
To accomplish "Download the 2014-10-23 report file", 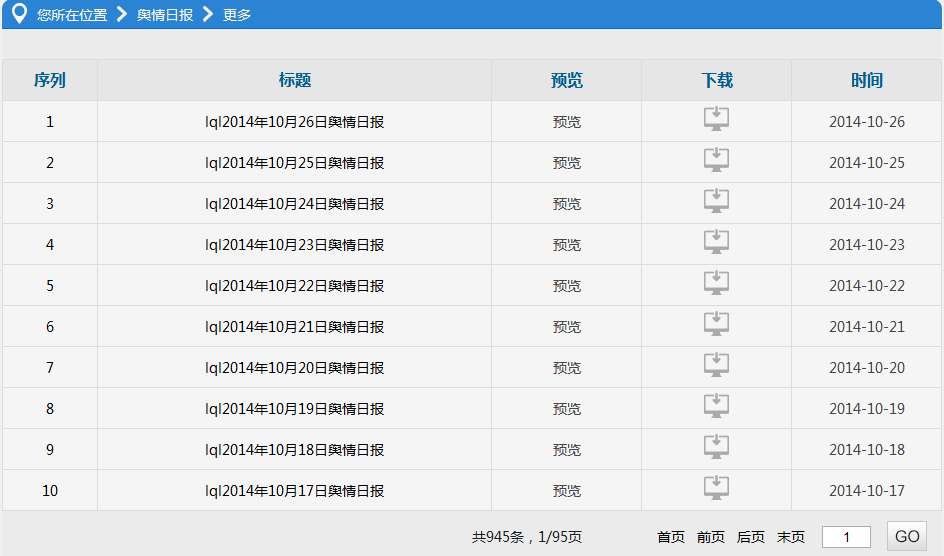I will [x=716, y=242].
